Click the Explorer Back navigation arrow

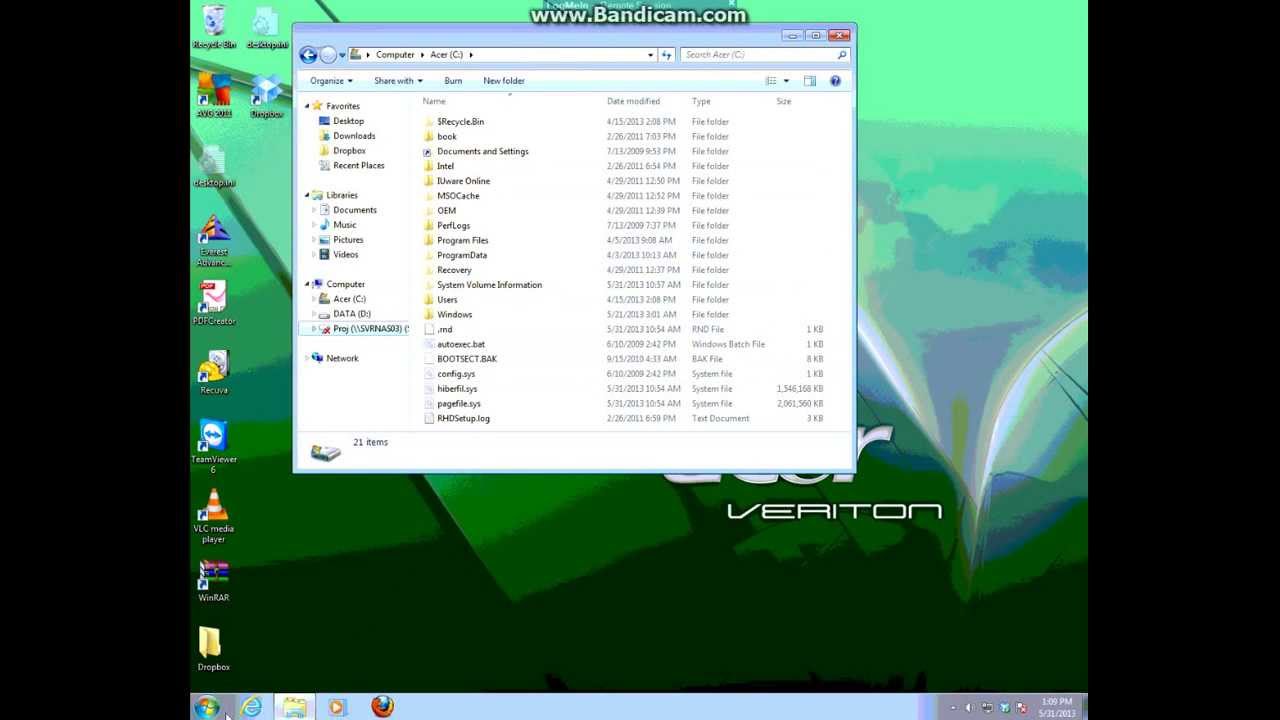click(x=308, y=55)
